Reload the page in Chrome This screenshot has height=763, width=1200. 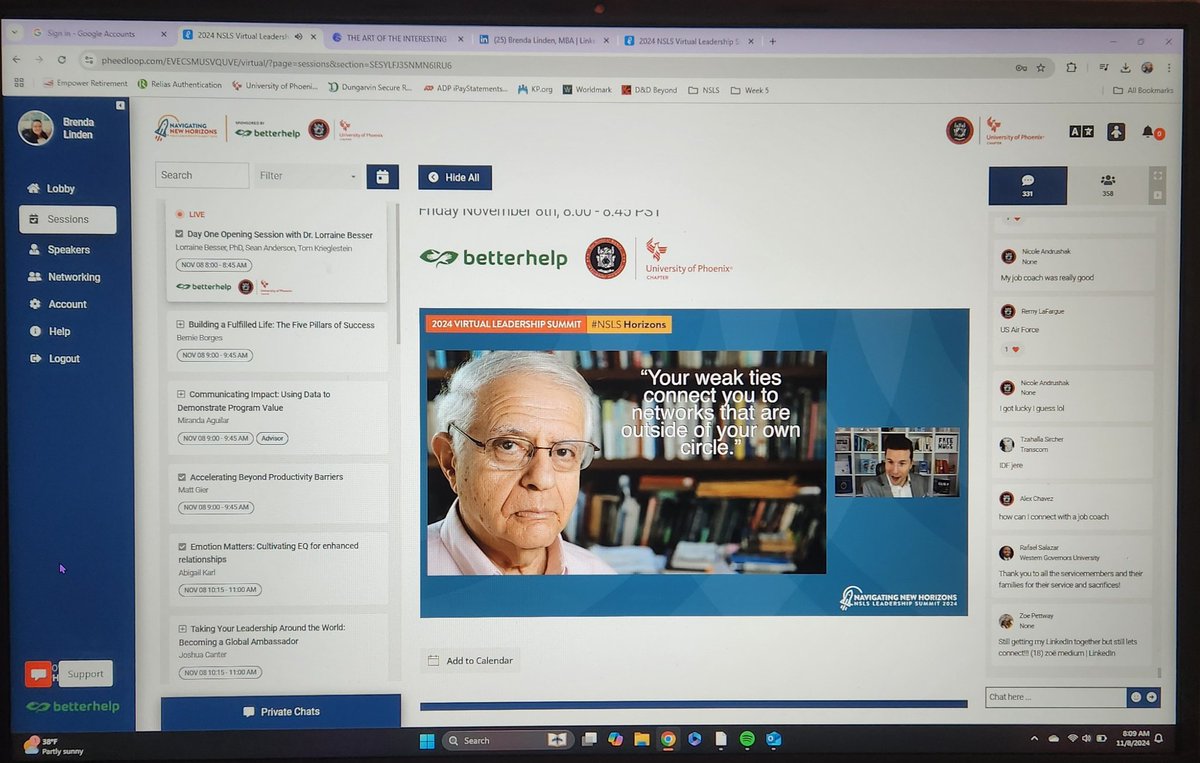point(62,59)
